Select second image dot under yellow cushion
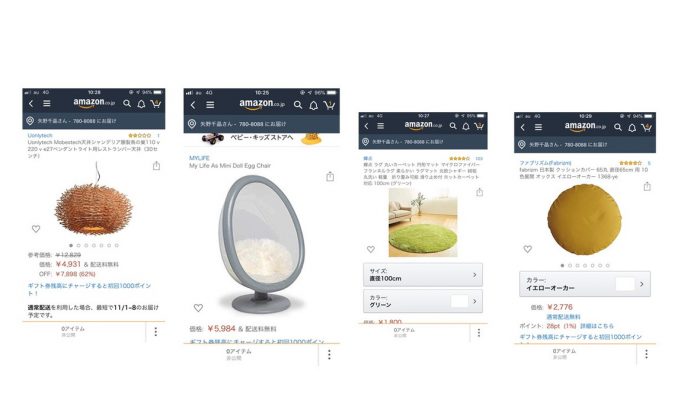The width and height of the screenshot is (700, 400). pyautogui.click(x=570, y=266)
